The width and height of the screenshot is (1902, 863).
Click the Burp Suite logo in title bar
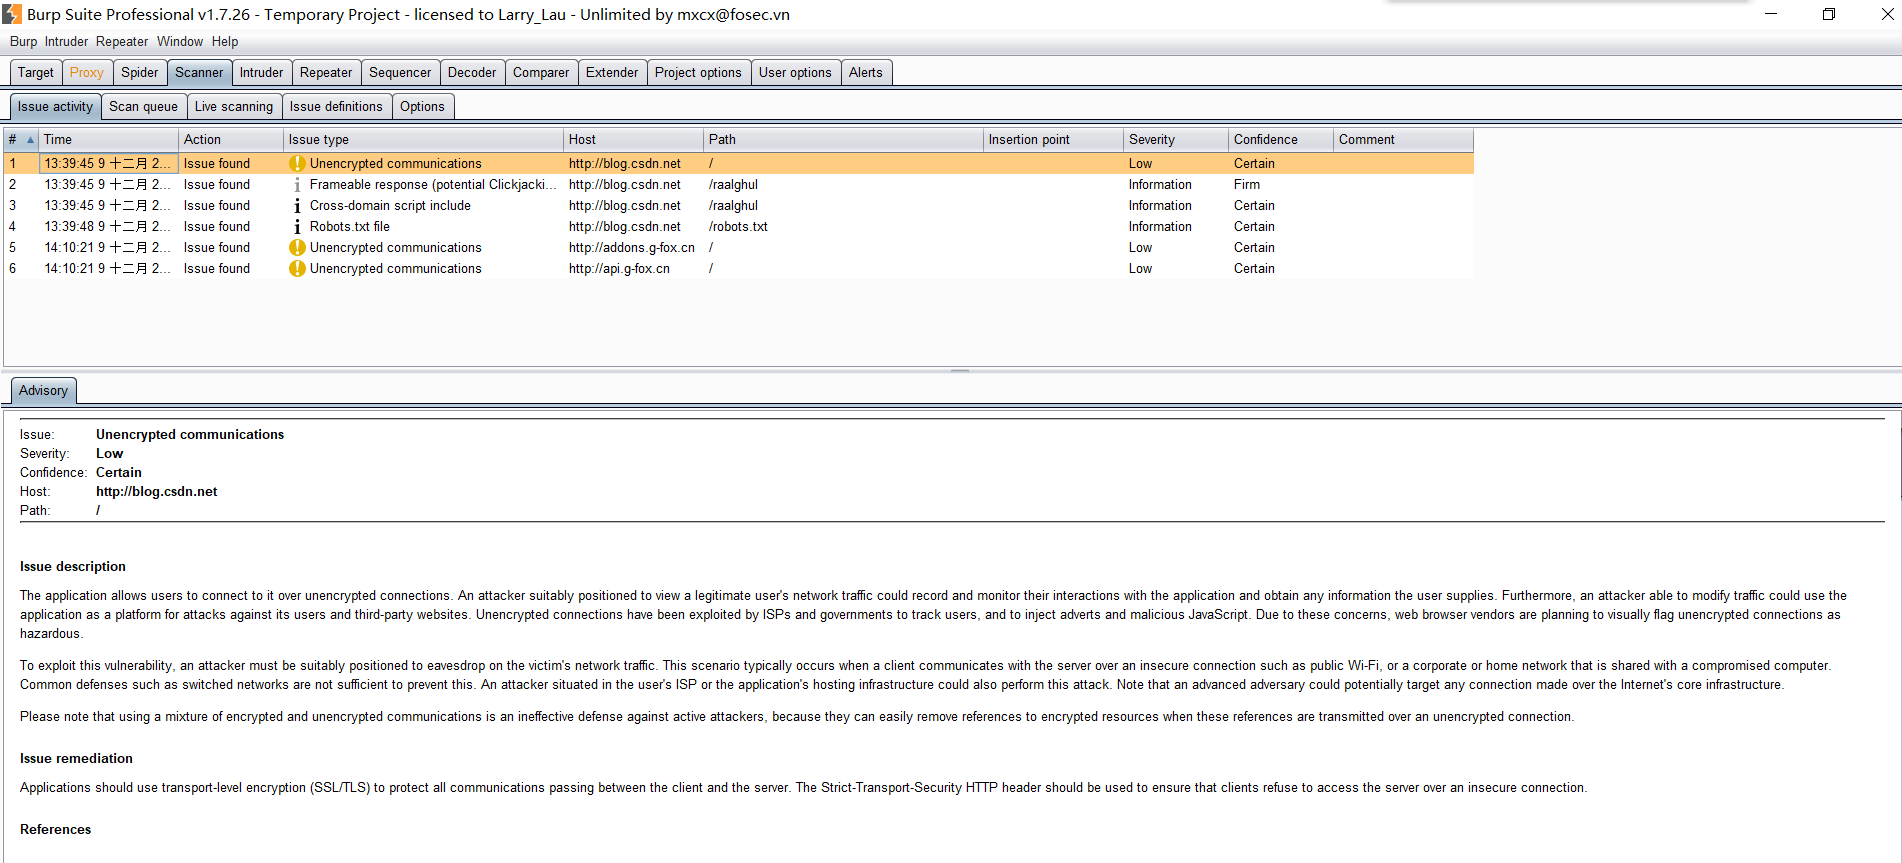(x=12, y=14)
